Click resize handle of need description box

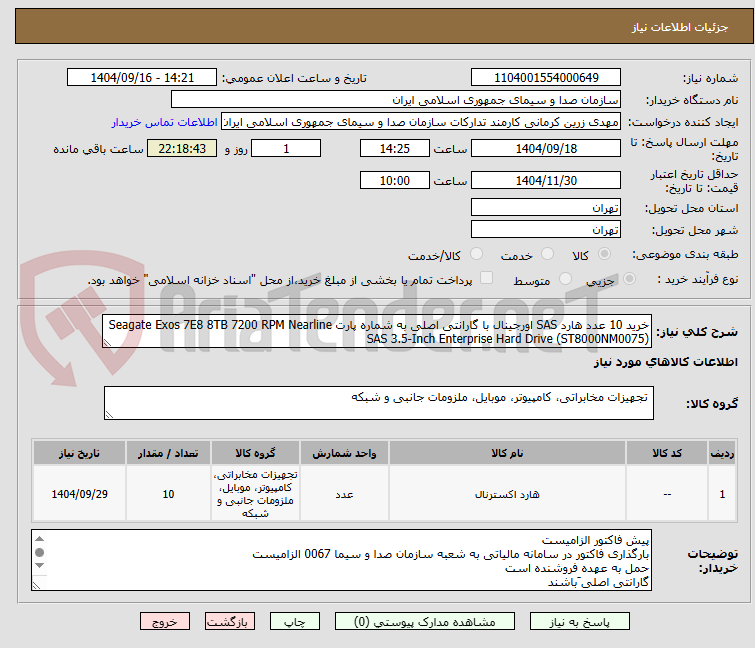[x=109, y=341]
